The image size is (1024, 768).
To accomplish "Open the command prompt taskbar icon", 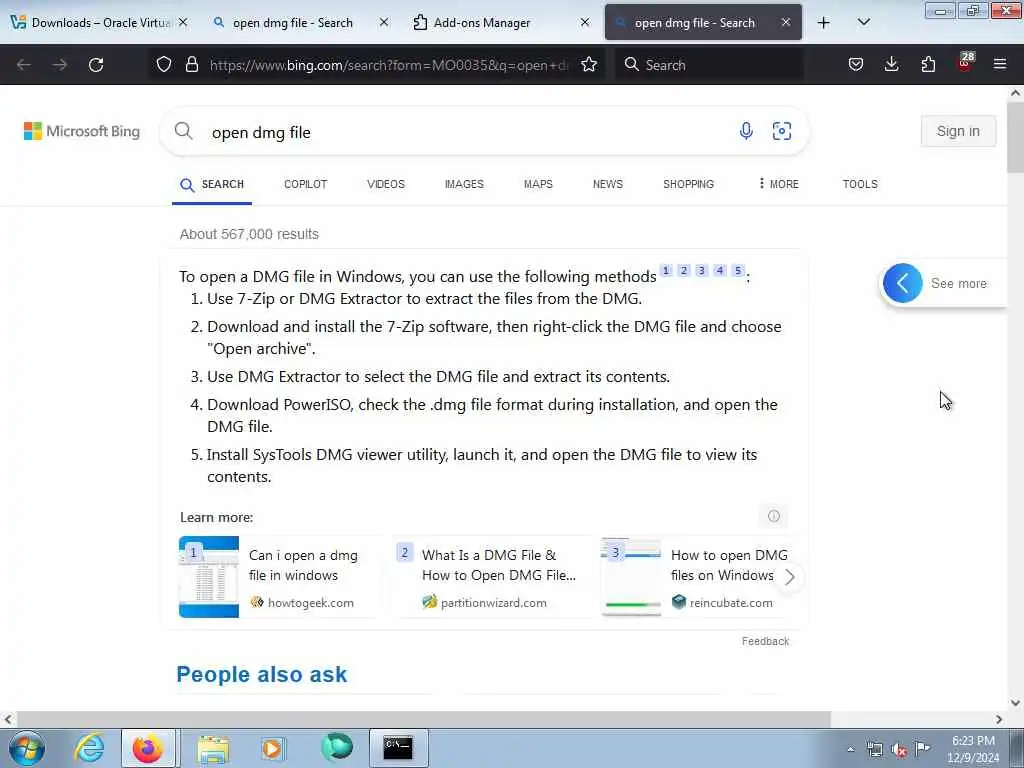I will 398,748.
